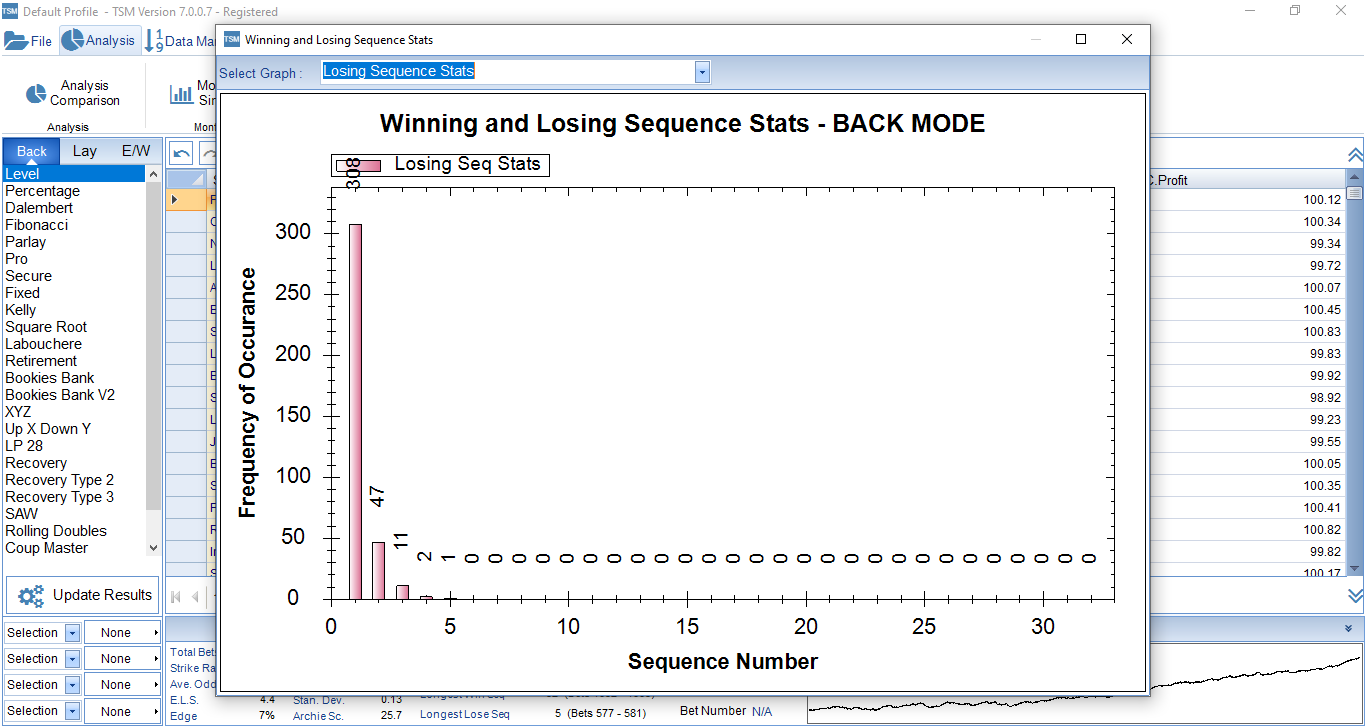Switch to the E/W tab
The height and width of the screenshot is (728, 1366).
pos(136,151)
